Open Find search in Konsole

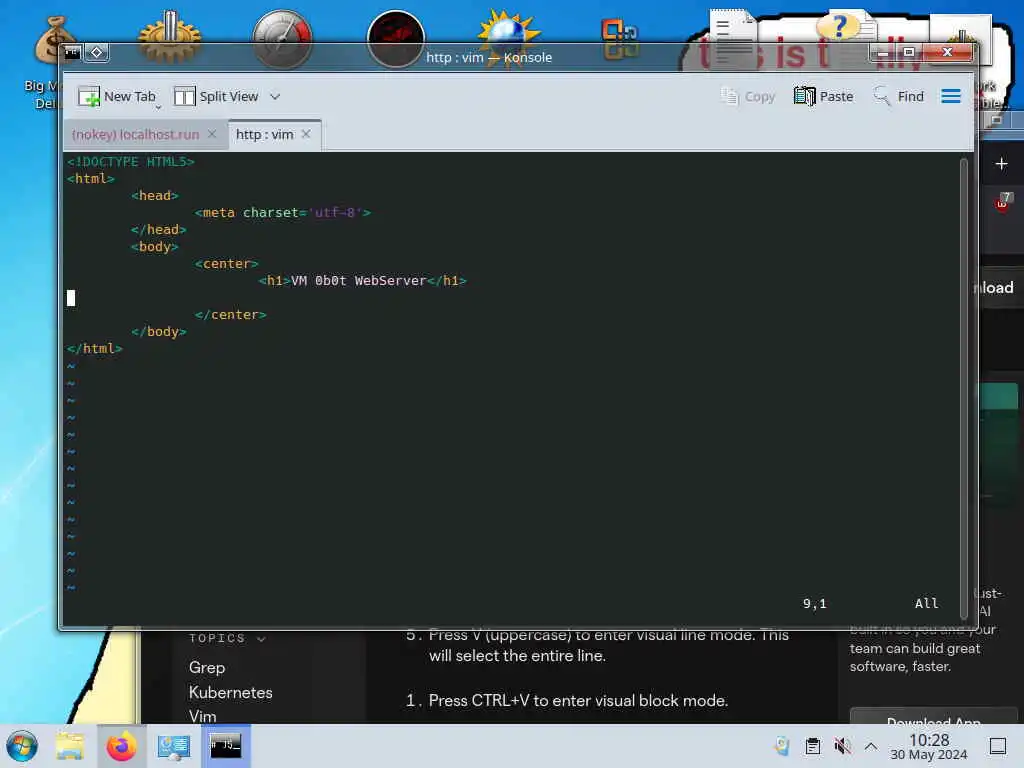(899, 97)
